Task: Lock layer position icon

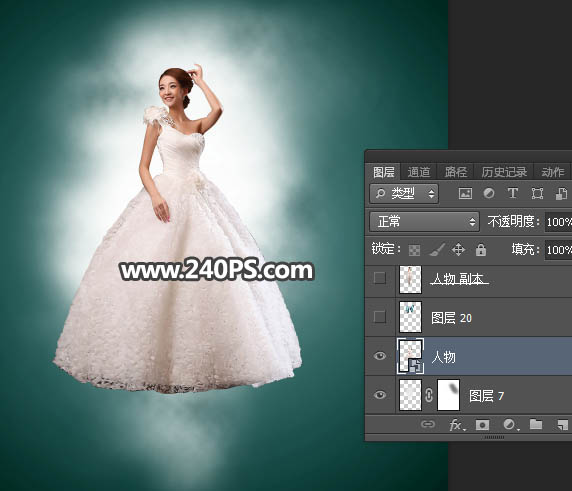Action: coord(458,250)
